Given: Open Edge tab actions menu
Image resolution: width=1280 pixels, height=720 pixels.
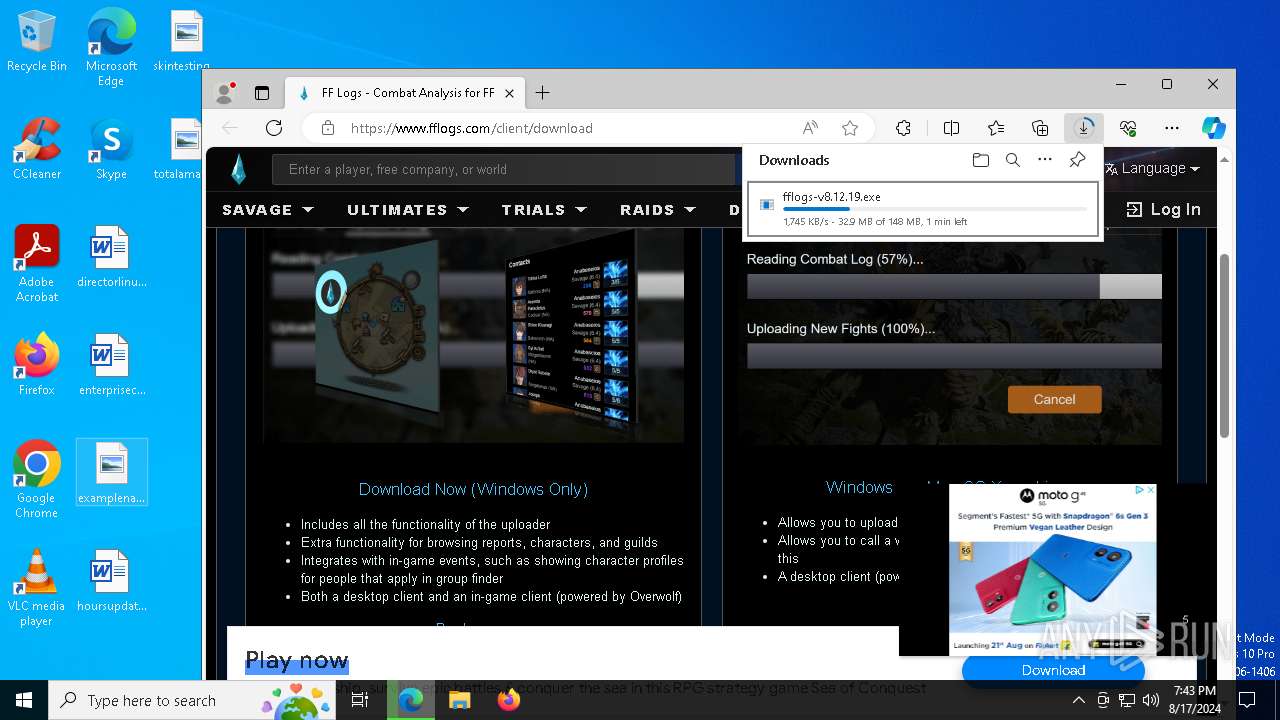Looking at the screenshot, I should [x=262, y=93].
